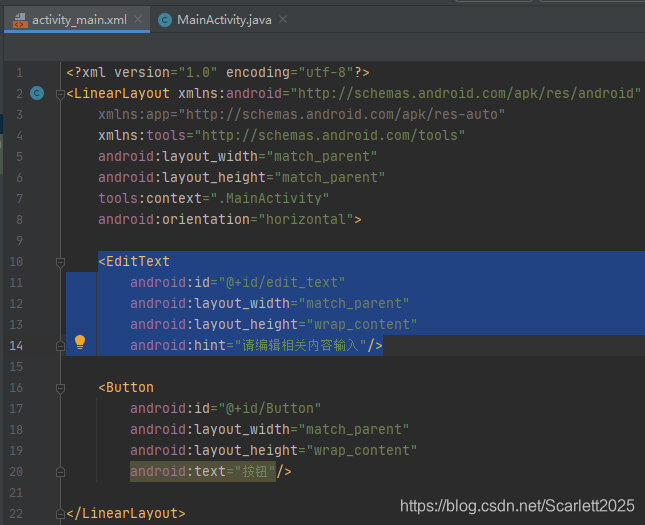Click the "@+id/Button" id value
The width and height of the screenshot is (645, 525).
click(269, 408)
